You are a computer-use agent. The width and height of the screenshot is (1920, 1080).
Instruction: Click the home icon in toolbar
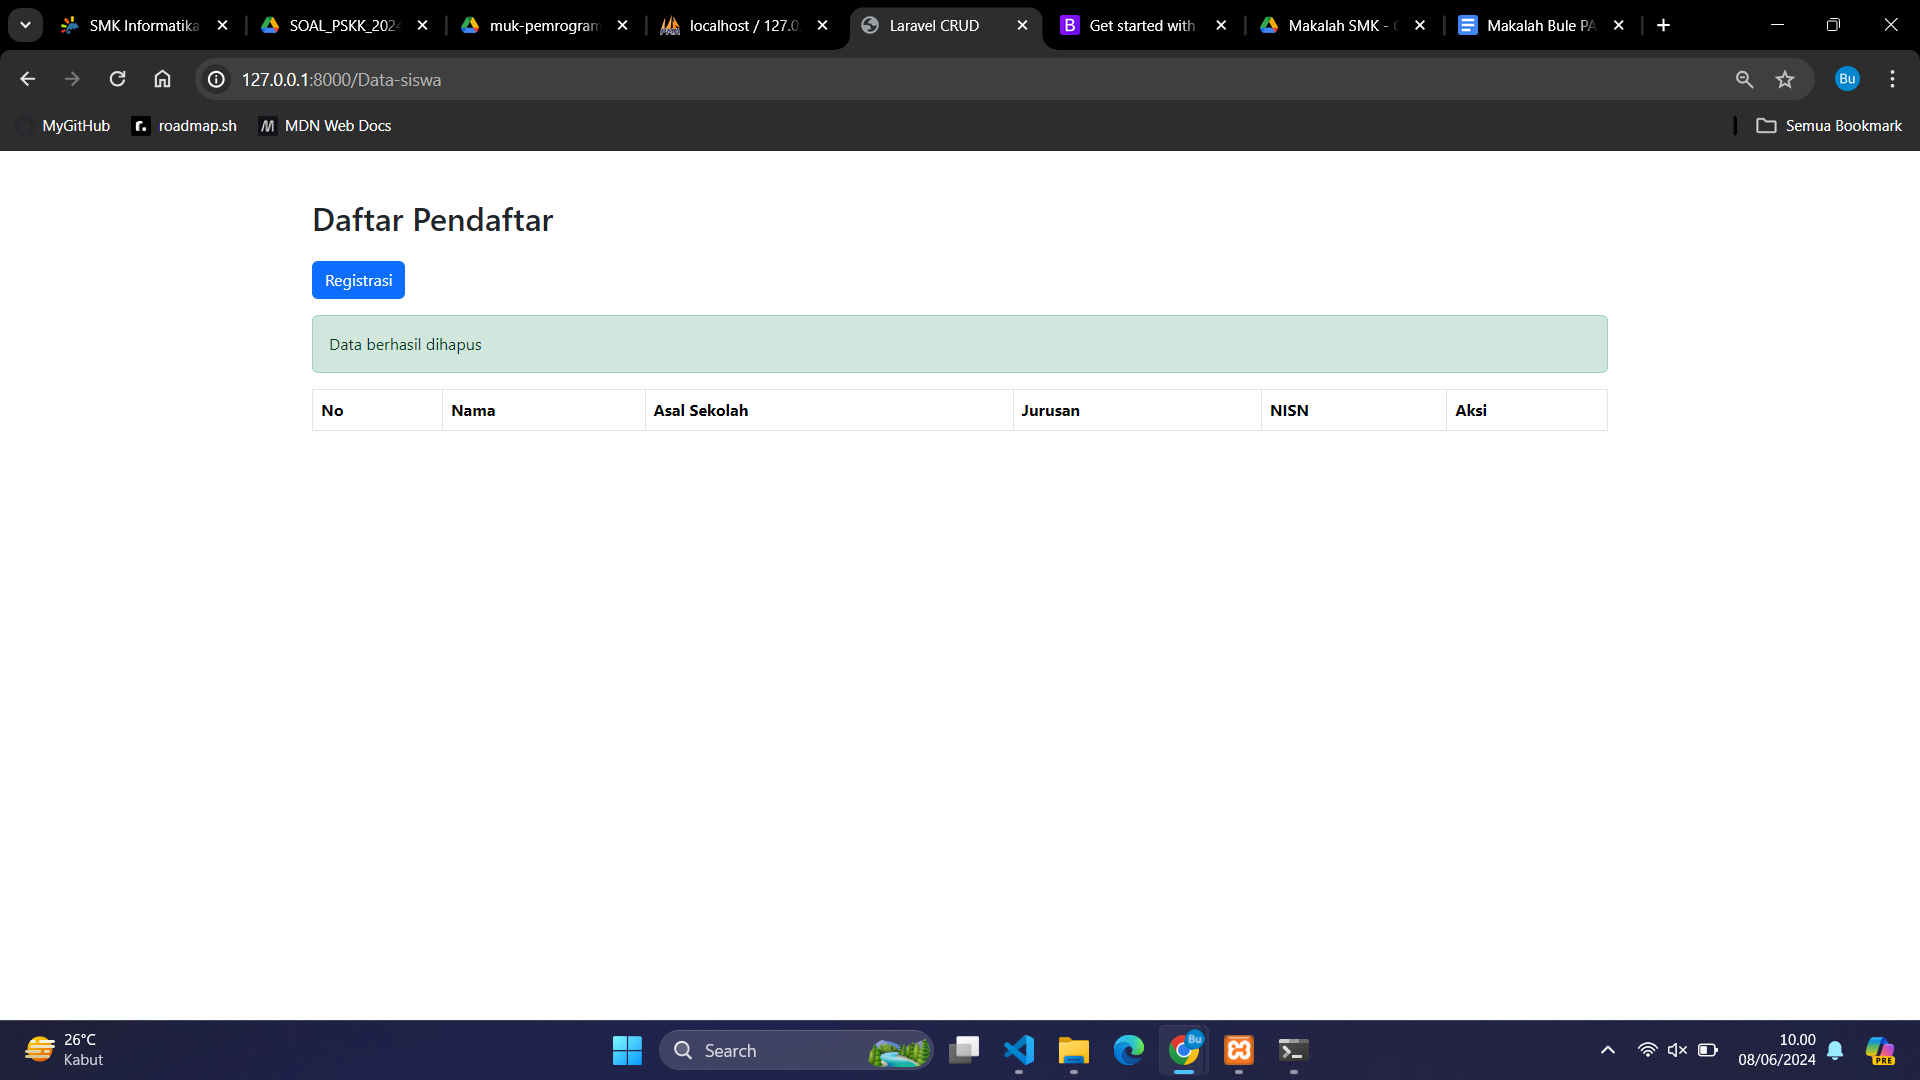click(162, 79)
